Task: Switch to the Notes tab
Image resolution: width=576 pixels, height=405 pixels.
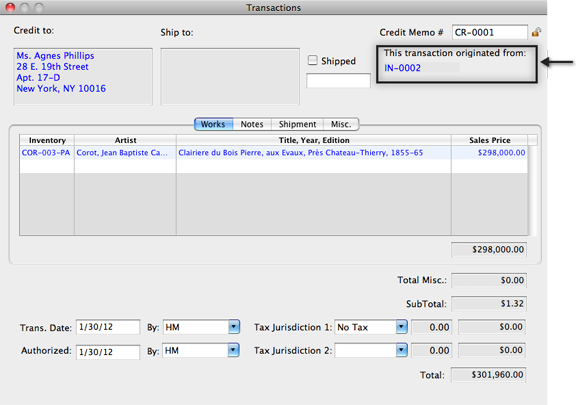Action: [x=252, y=124]
